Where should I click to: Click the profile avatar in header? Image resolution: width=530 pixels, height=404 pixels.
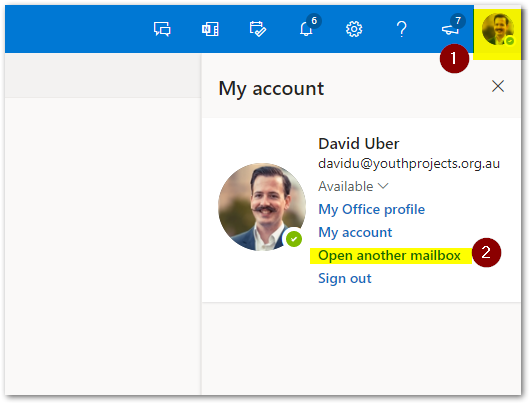(x=498, y=29)
